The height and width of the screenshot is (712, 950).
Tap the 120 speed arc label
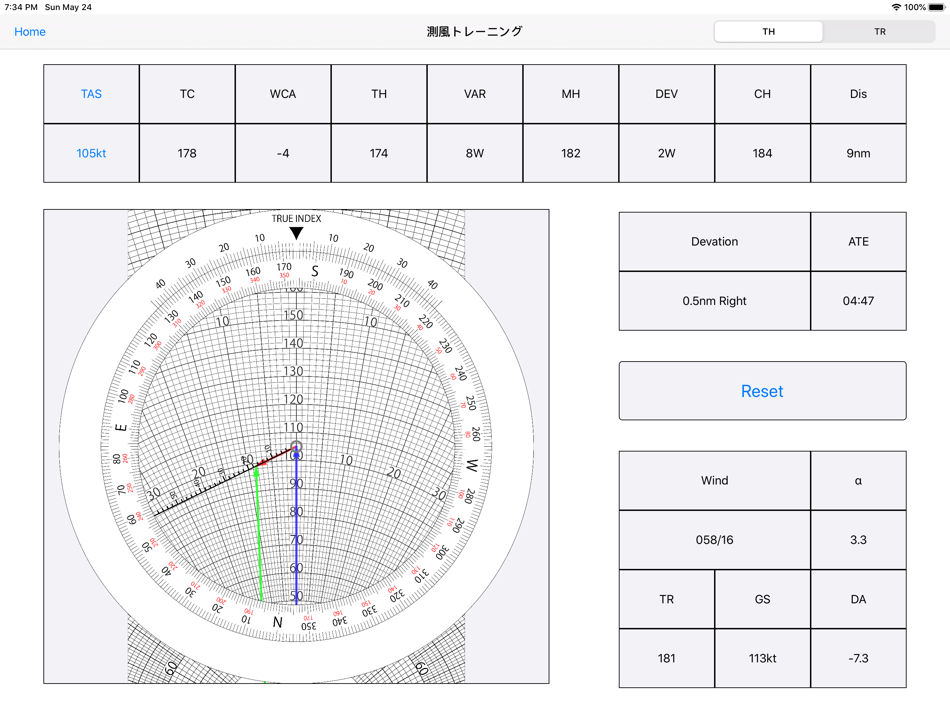click(x=293, y=399)
